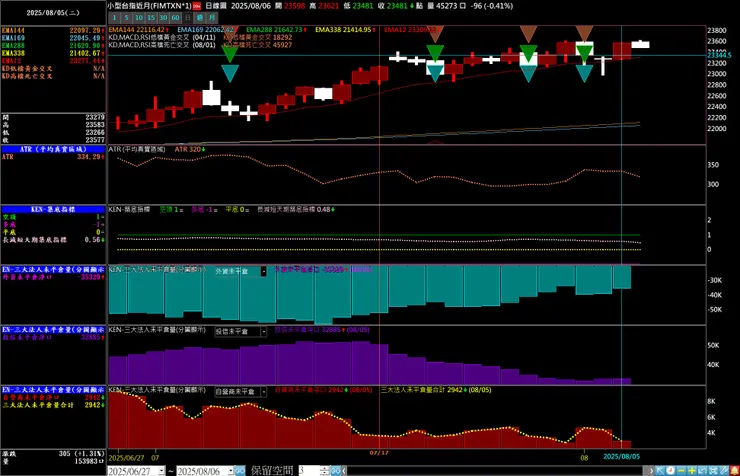Open the 投信未平倉 selector dropdown

[263, 332]
